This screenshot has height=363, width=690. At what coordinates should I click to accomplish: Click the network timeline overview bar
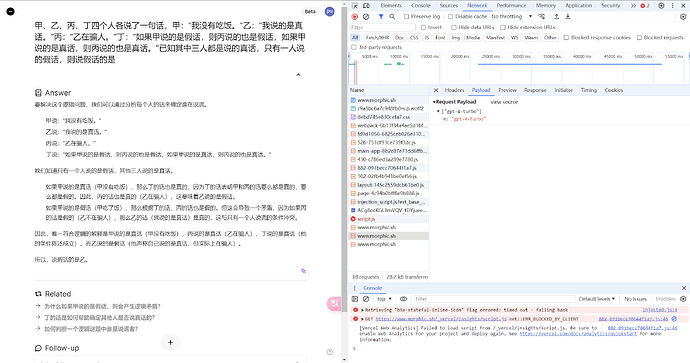coord(518,69)
